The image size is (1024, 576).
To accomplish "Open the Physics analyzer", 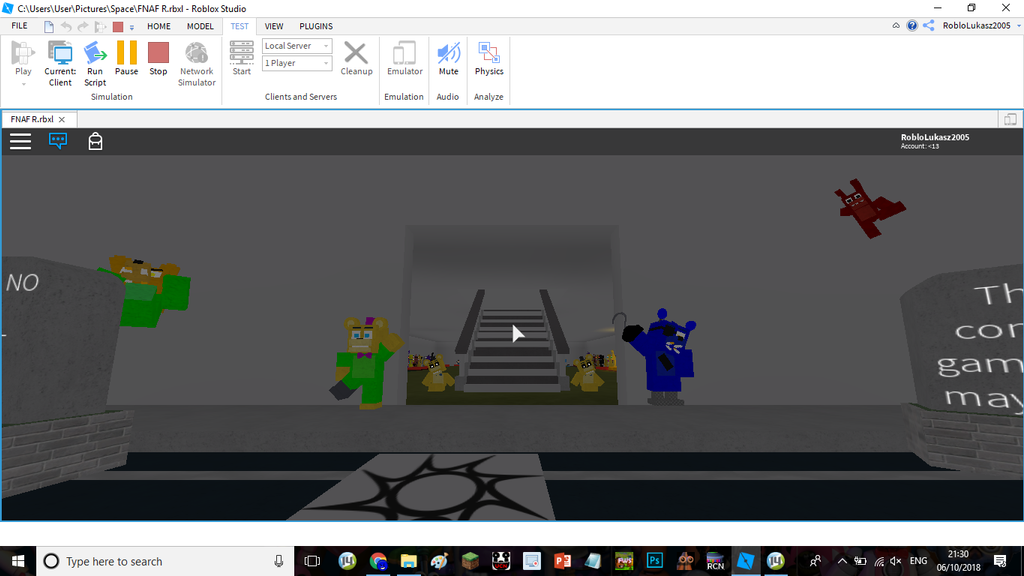I will [x=488, y=58].
